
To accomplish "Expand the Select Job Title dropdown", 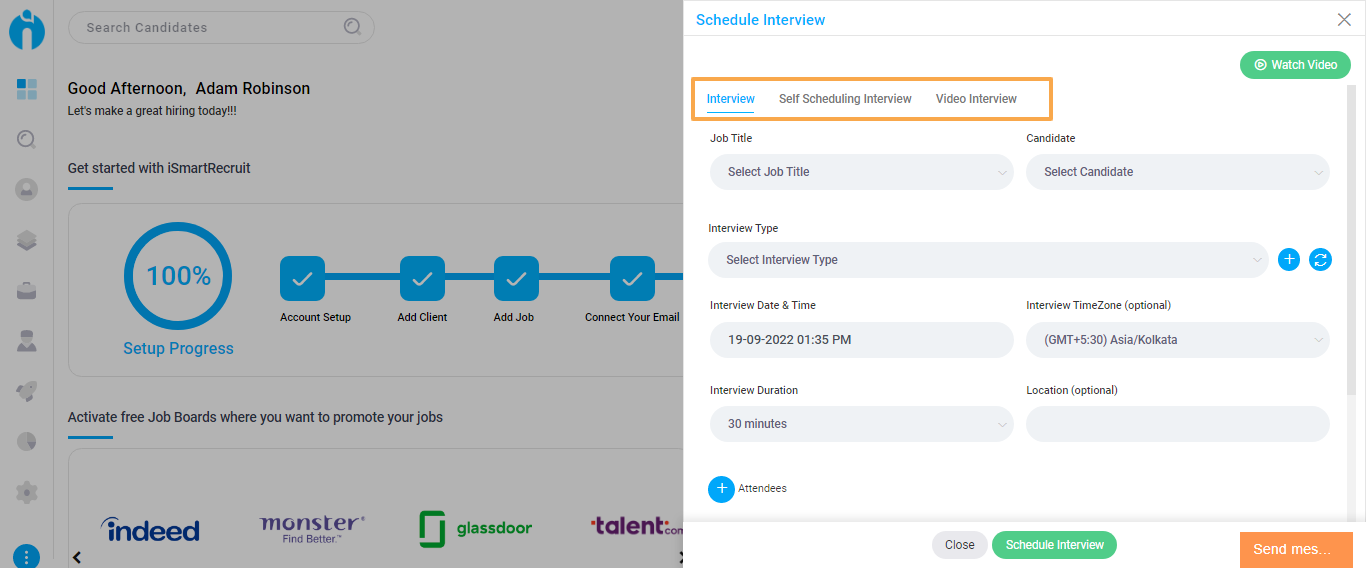I will (862, 172).
